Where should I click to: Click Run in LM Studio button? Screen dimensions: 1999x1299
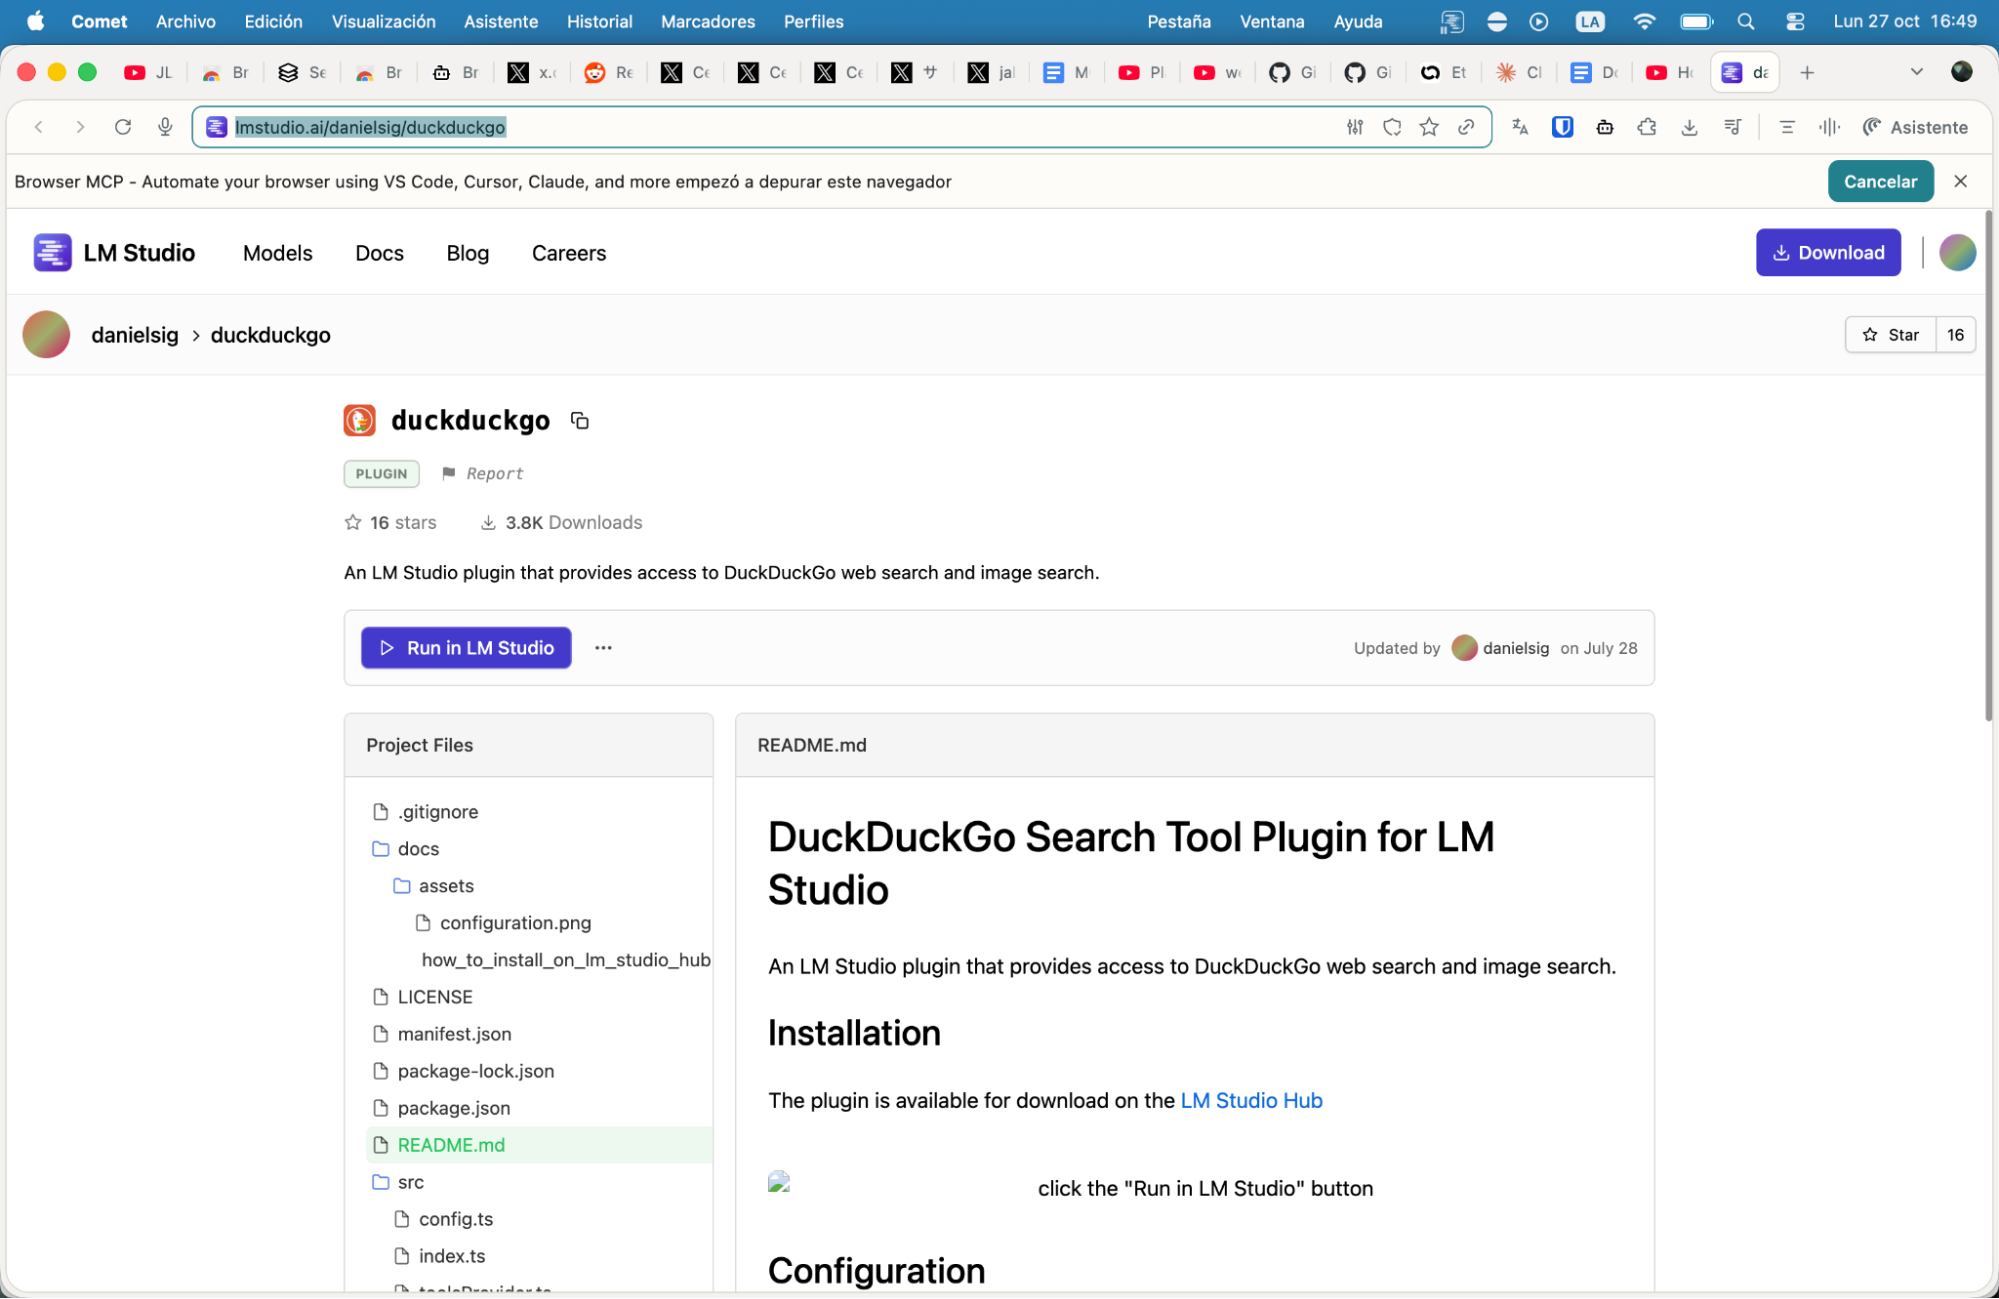466,648
